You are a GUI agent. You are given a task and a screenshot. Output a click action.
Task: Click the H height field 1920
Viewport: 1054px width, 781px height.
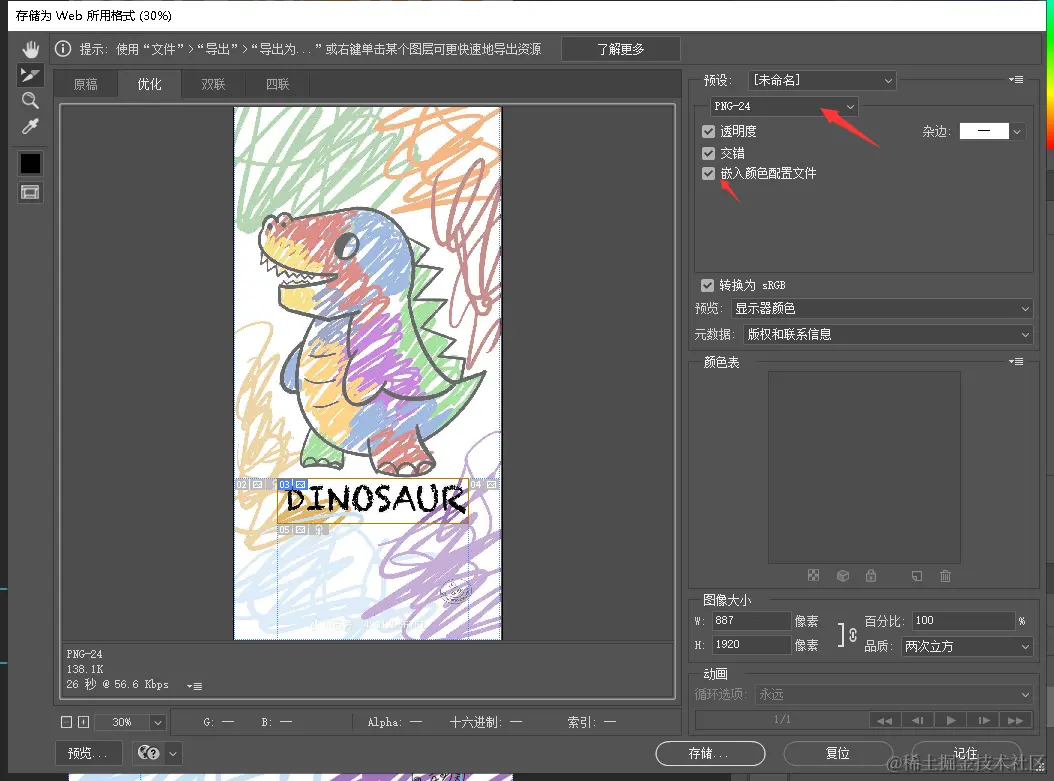(x=751, y=645)
